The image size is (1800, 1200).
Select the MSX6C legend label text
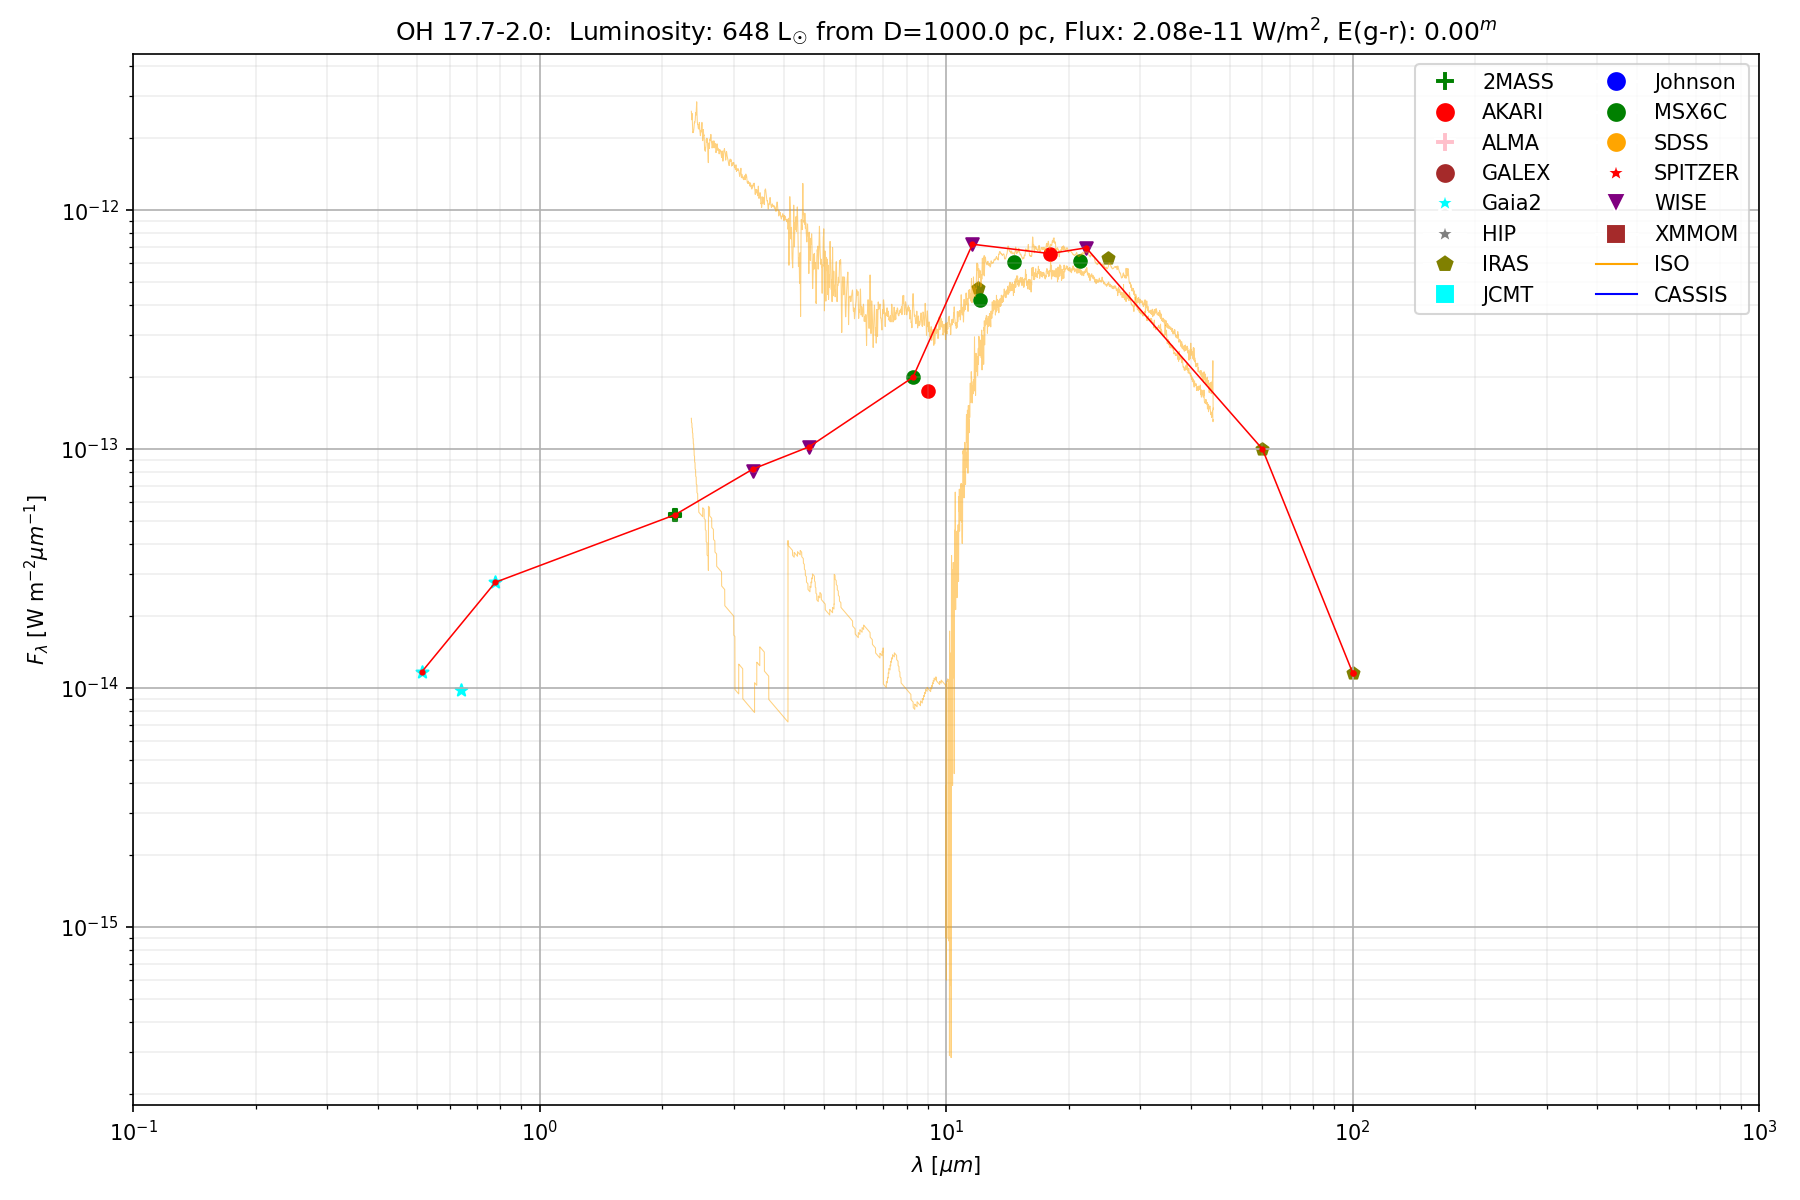[x=1689, y=112]
